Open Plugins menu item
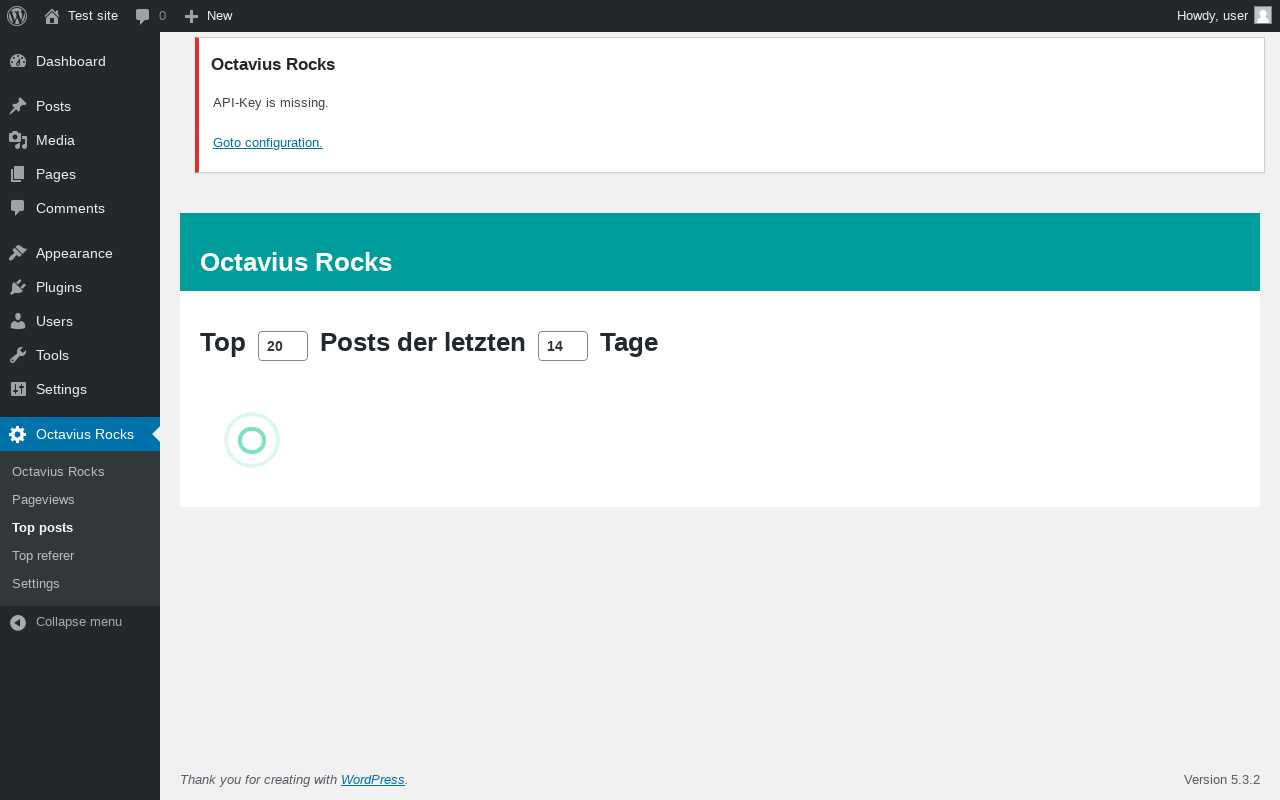 (80, 287)
